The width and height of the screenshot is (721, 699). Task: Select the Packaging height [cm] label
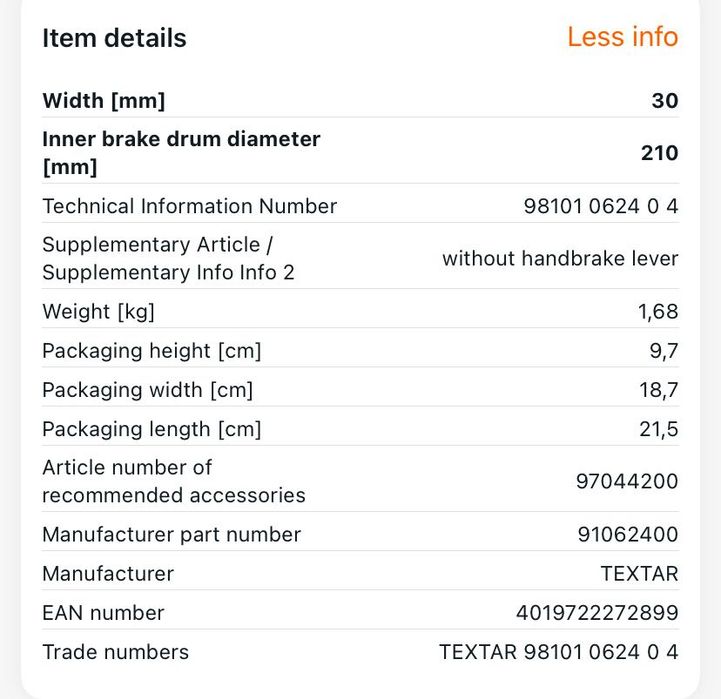tap(151, 351)
